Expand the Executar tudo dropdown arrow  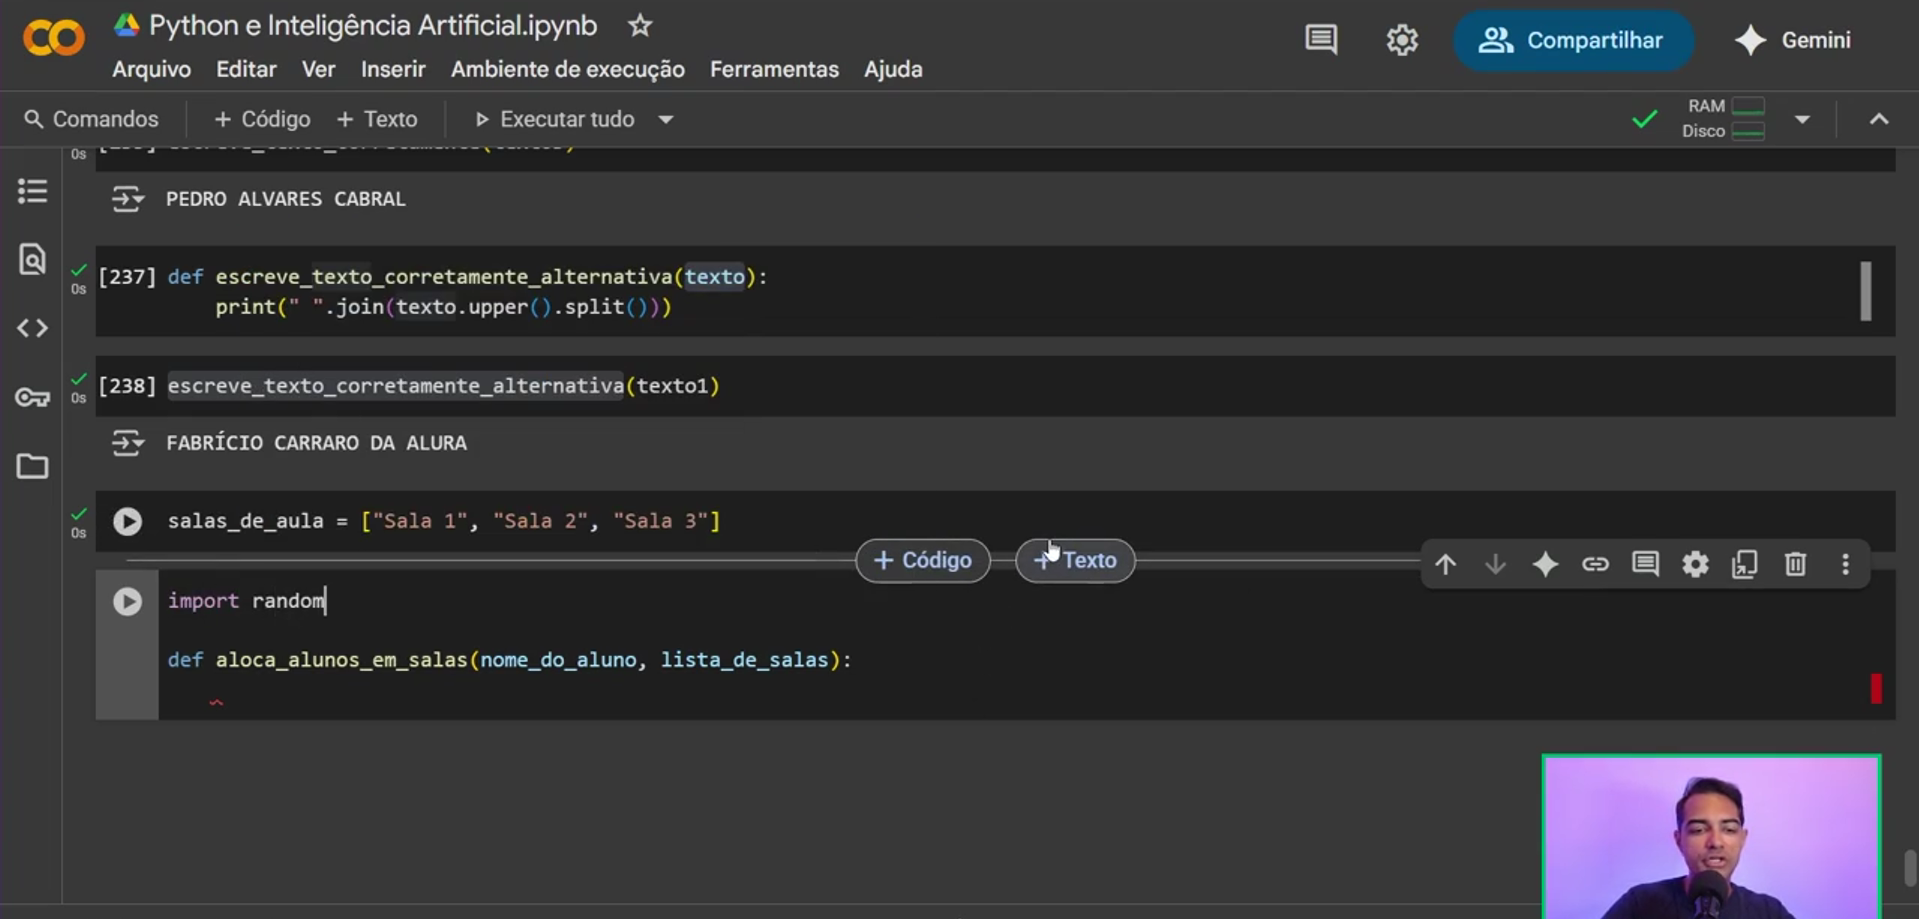click(665, 119)
